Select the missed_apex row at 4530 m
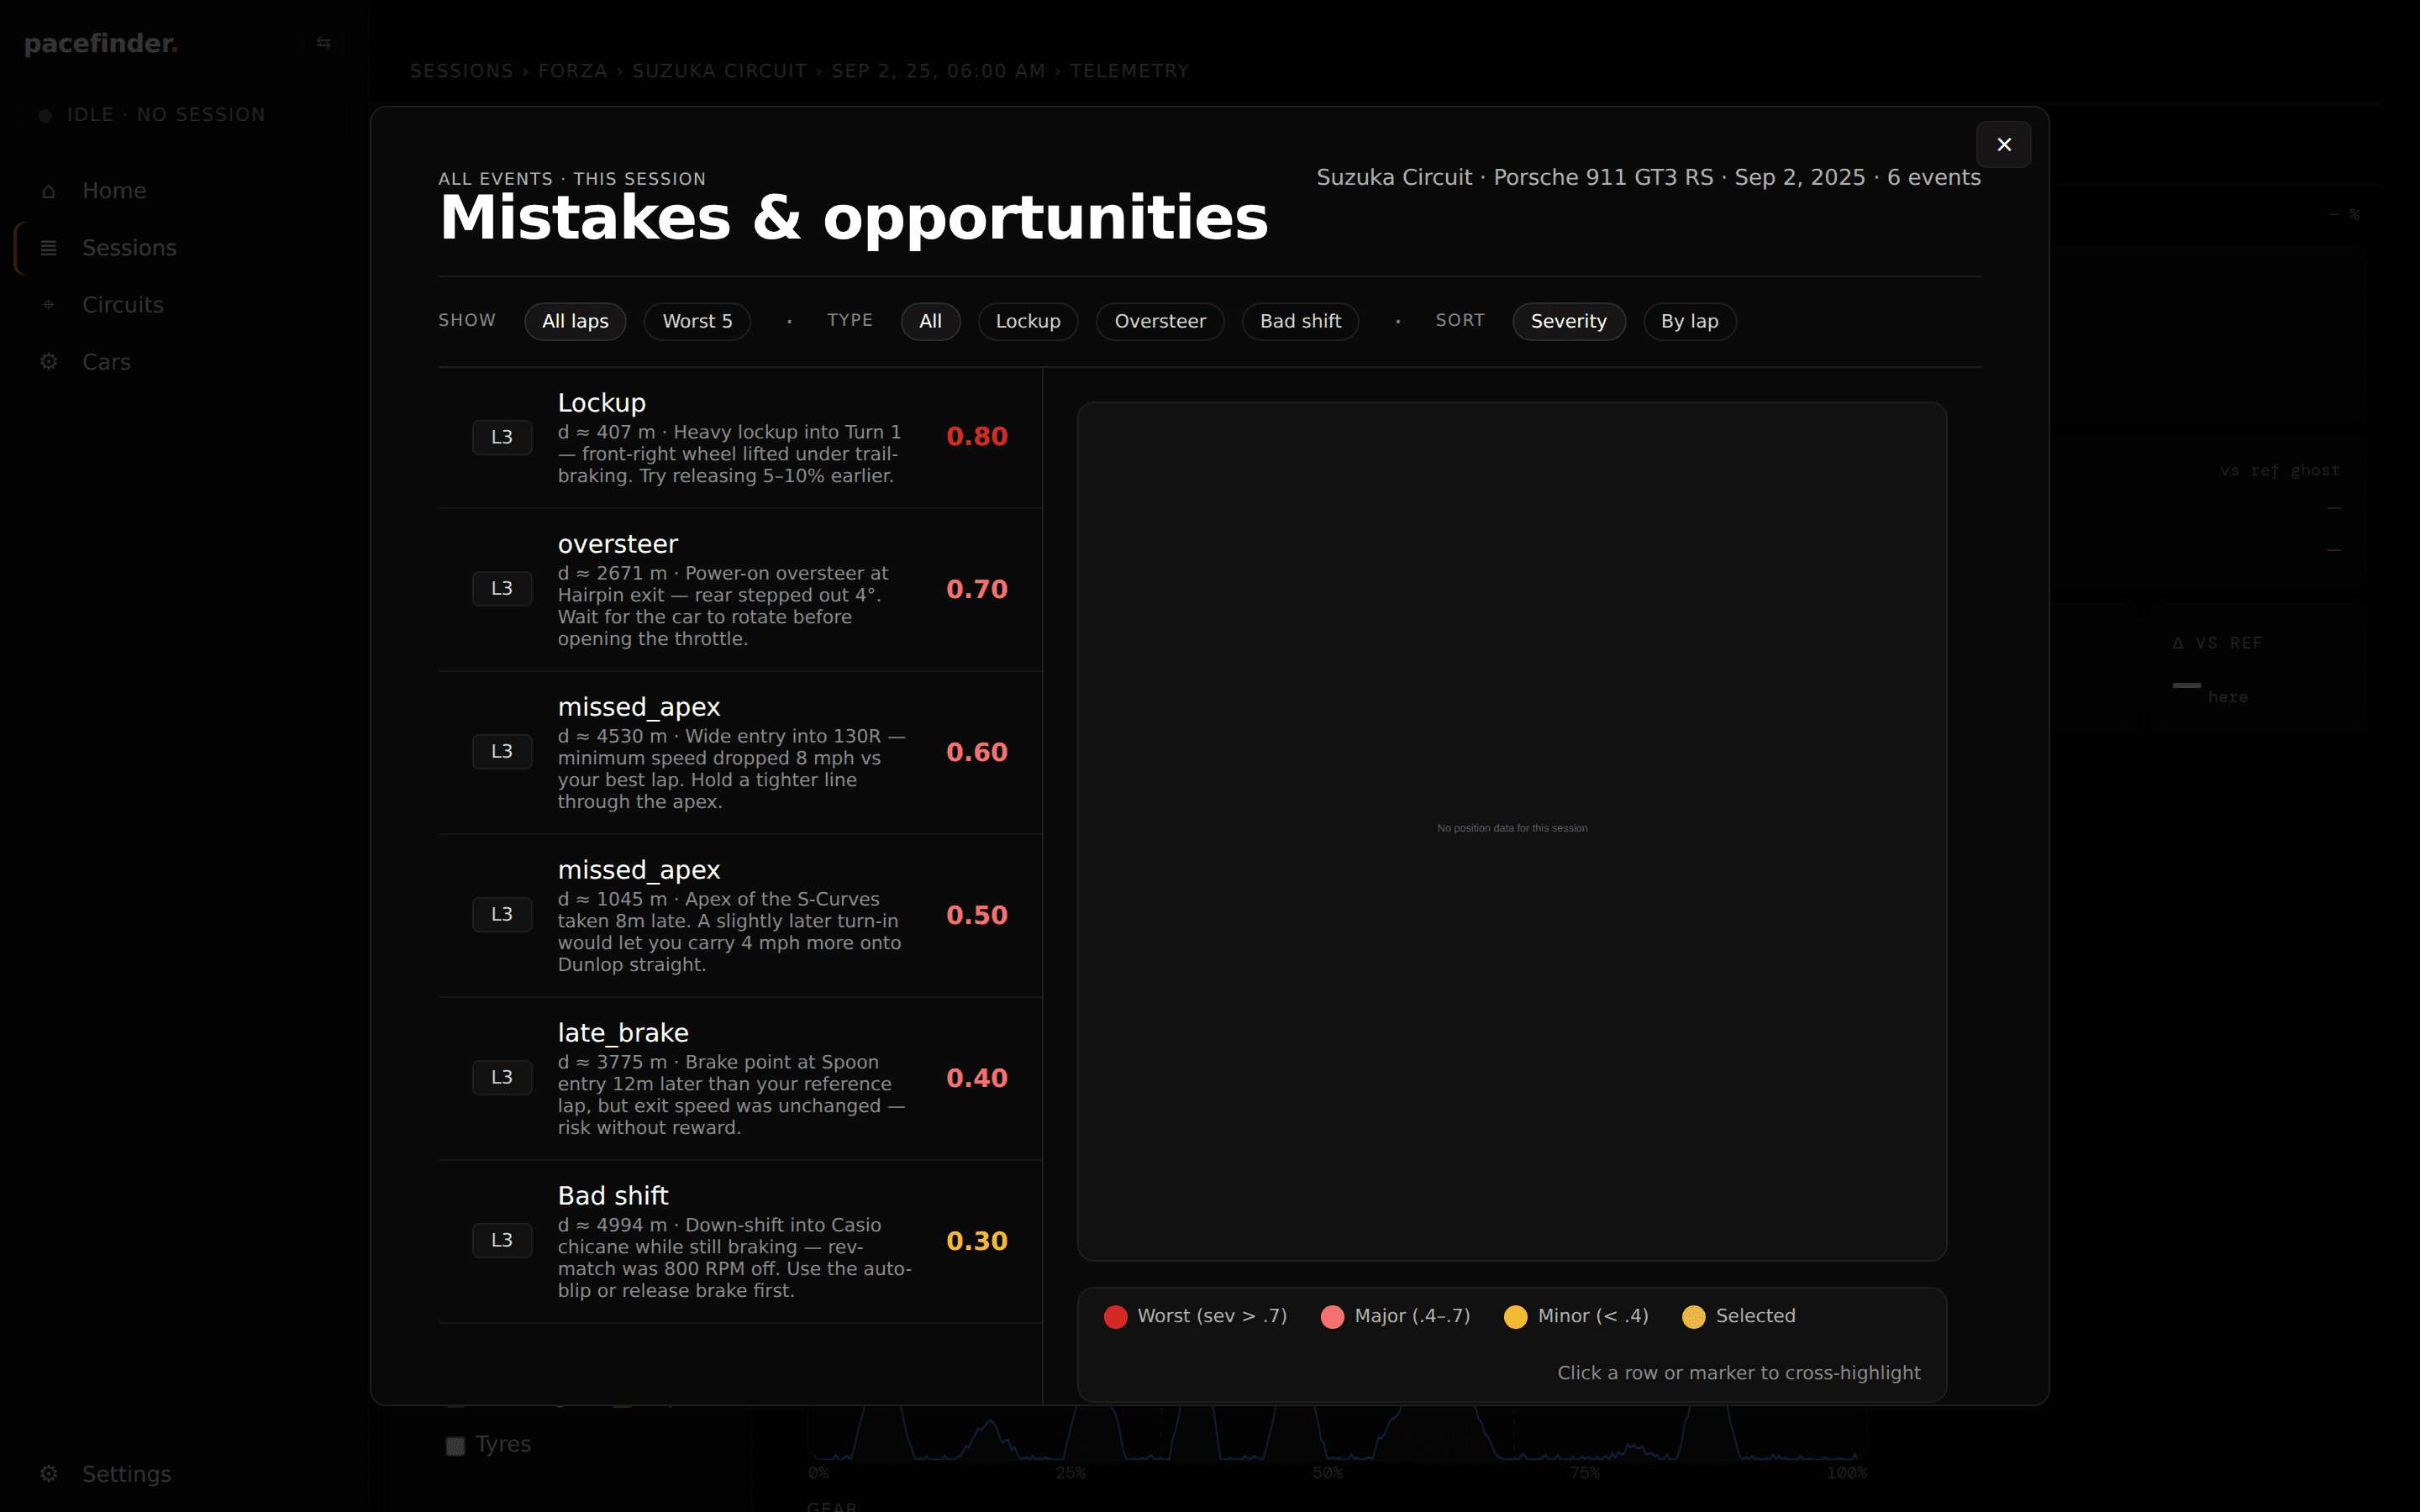 click(x=740, y=753)
